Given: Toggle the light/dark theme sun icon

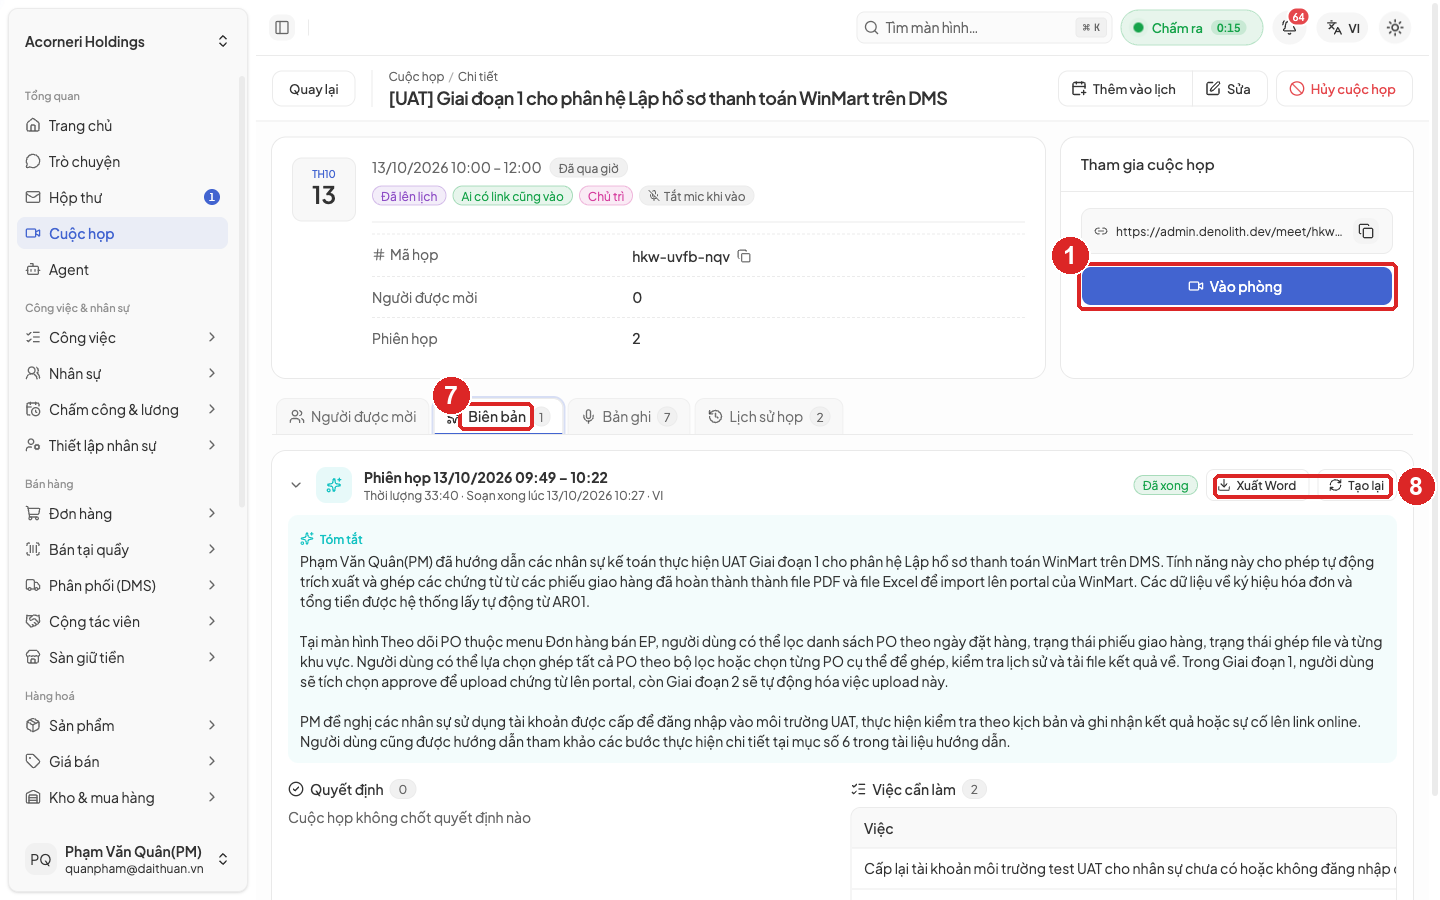Looking at the screenshot, I should pos(1395,28).
